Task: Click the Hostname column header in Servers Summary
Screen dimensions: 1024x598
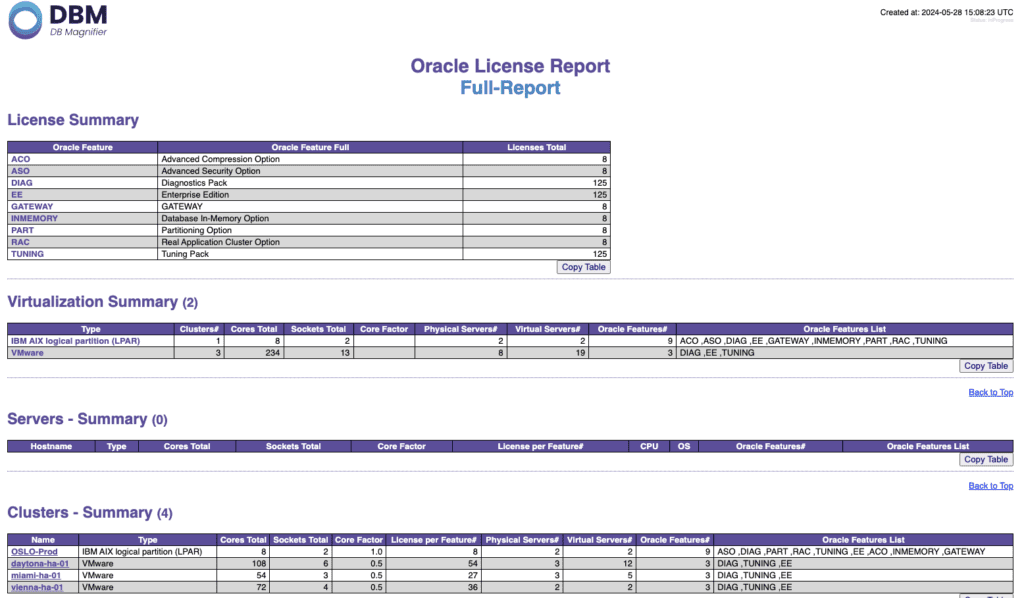Action: [x=51, y=446]
